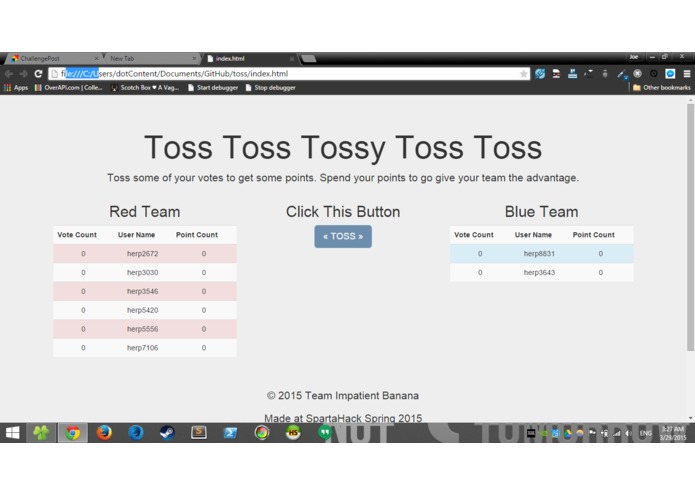Select the herp5556 user name

(x=142, y=329)
